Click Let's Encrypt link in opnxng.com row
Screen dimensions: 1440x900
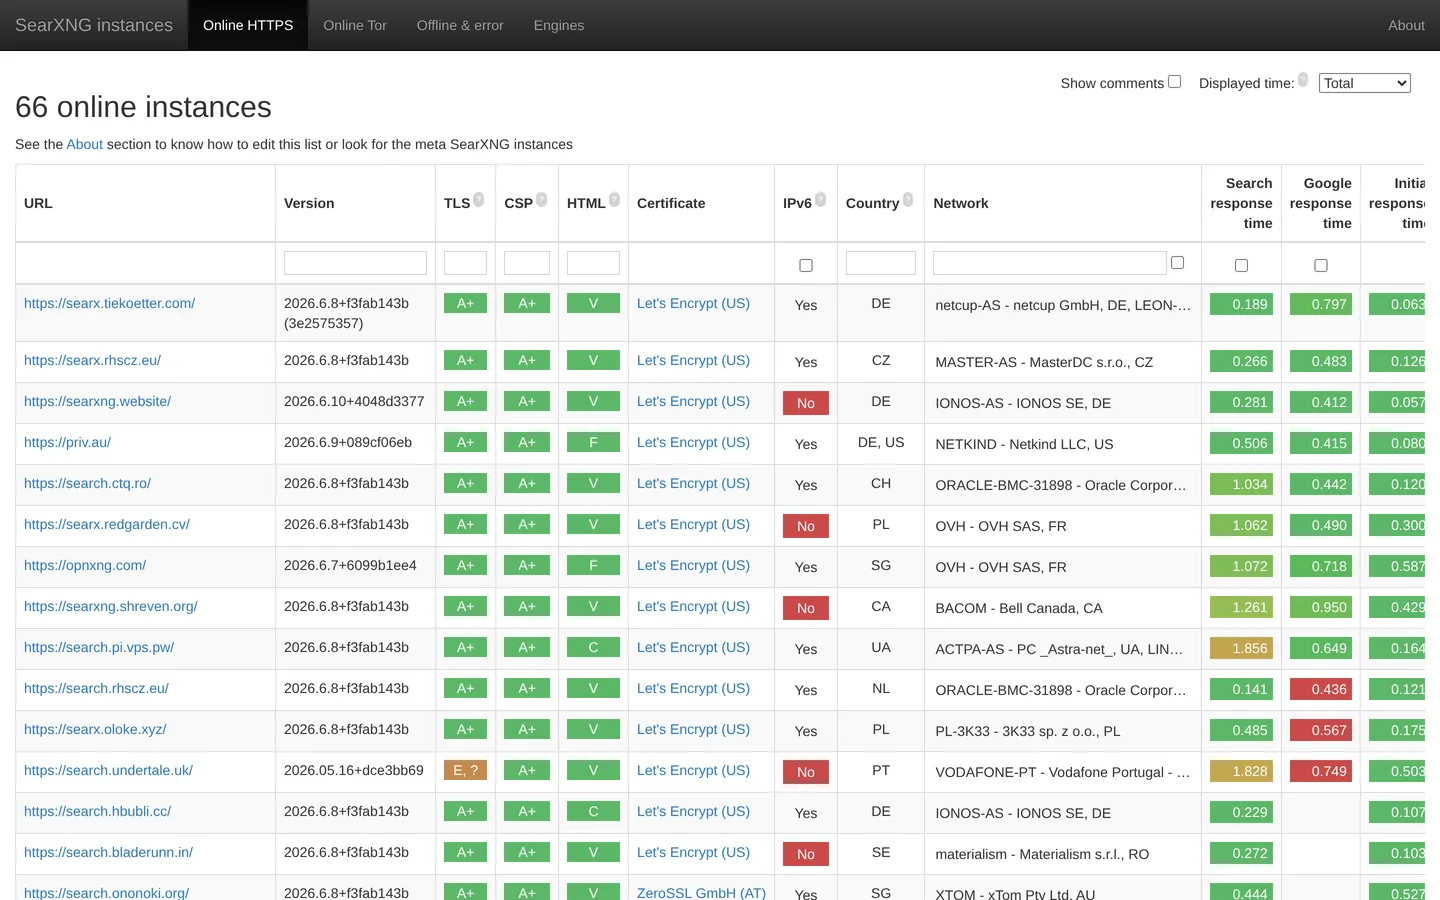(x=693, y=565)
